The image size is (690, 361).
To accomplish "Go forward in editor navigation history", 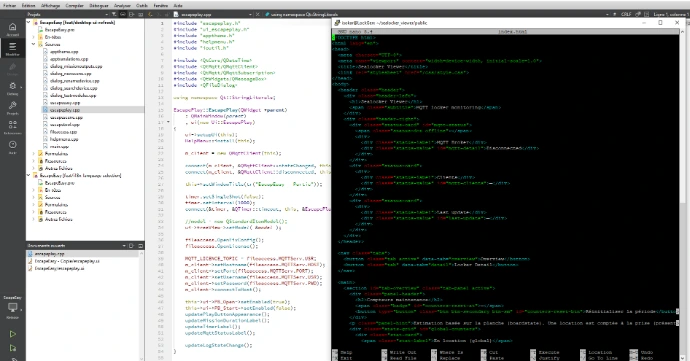I will (158, 14).
